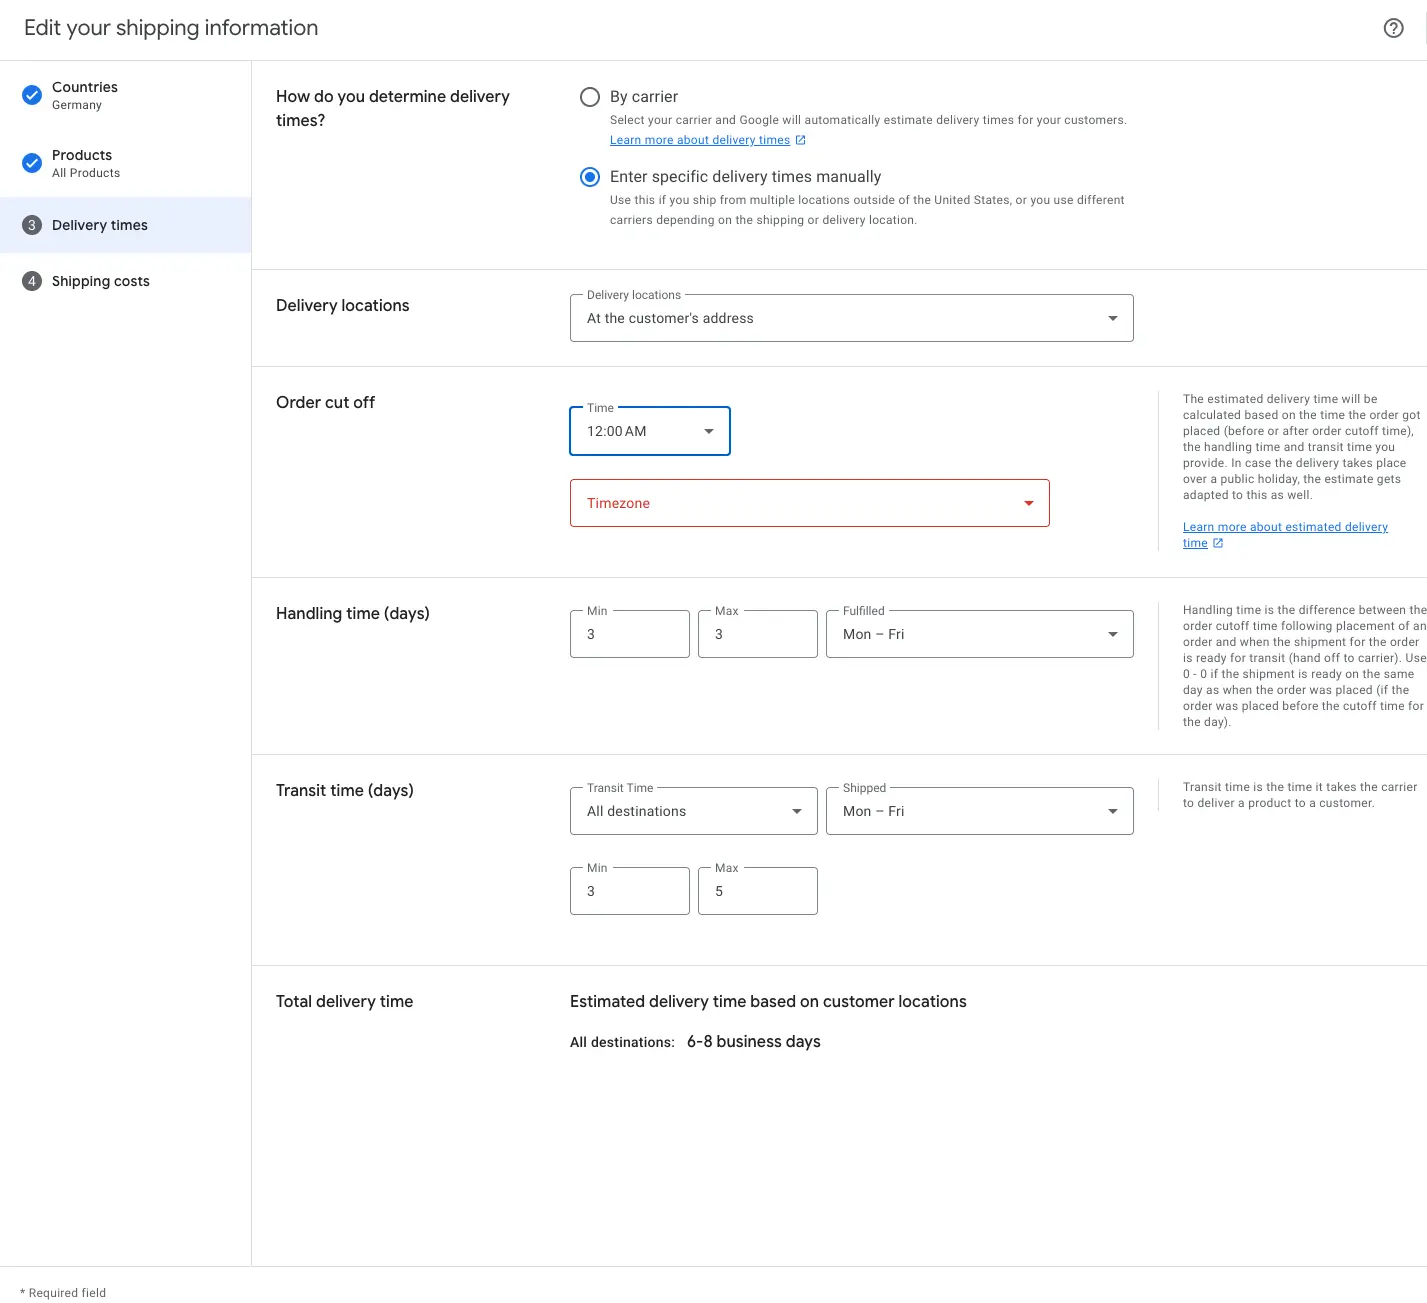This screenshot has height=1303, width=1427.
Task: Click external-link icon after delivery times link
Action: (x=800, y=140)
